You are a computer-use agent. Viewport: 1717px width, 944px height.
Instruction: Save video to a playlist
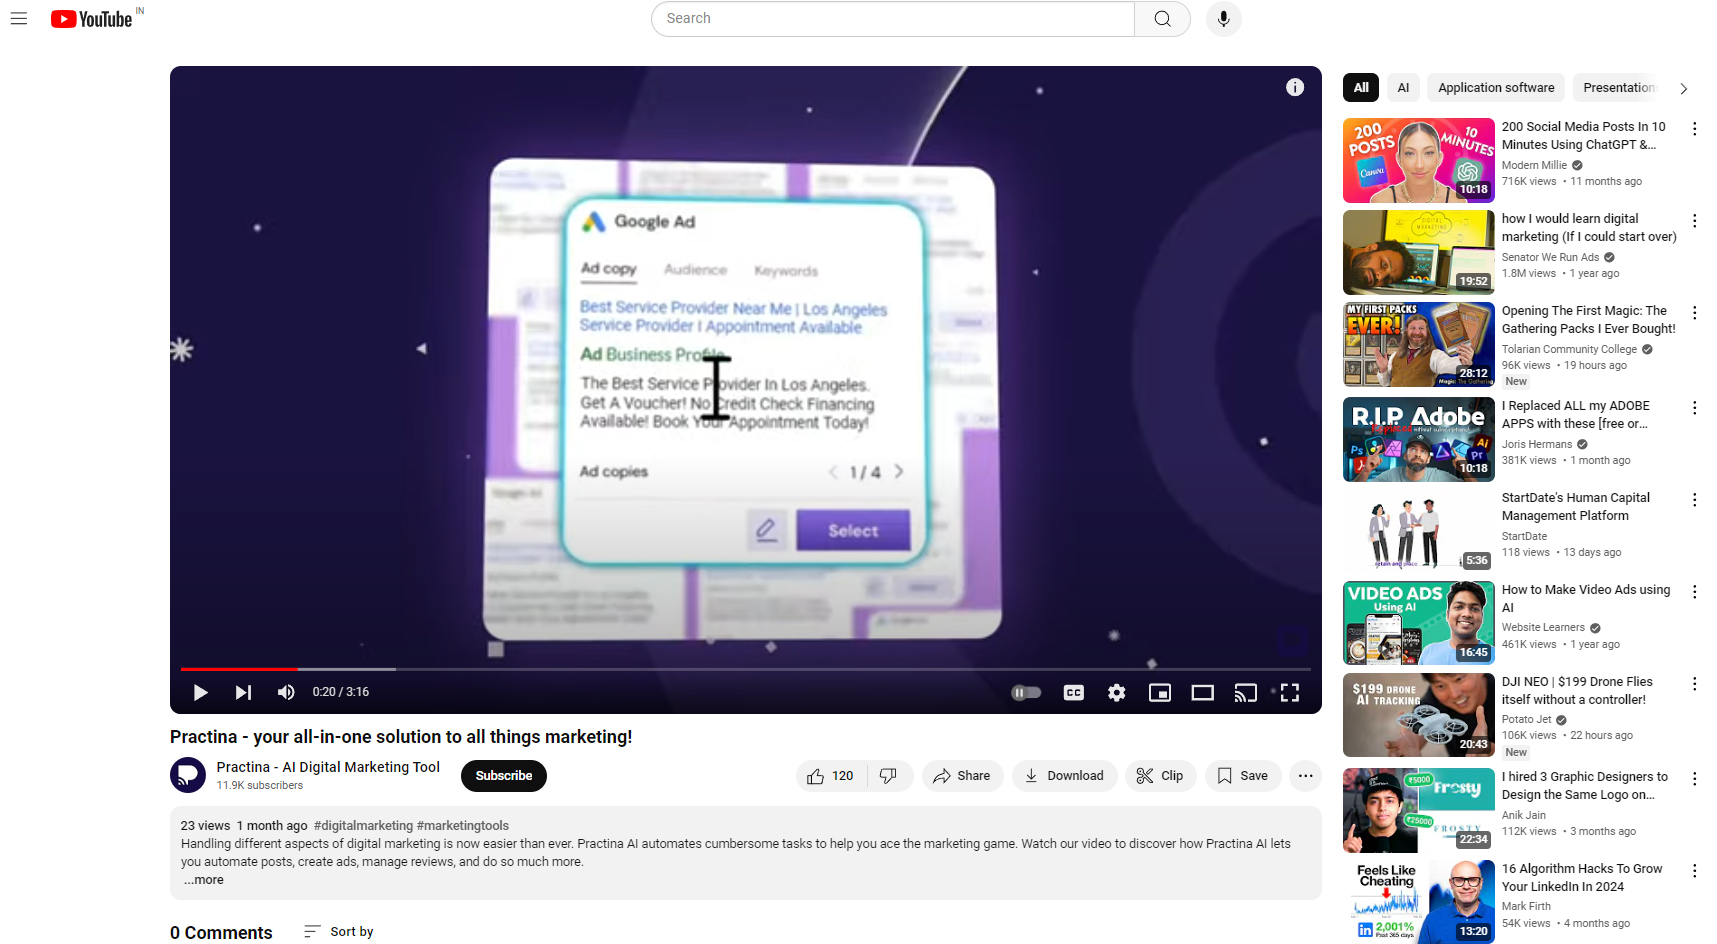1243,776
